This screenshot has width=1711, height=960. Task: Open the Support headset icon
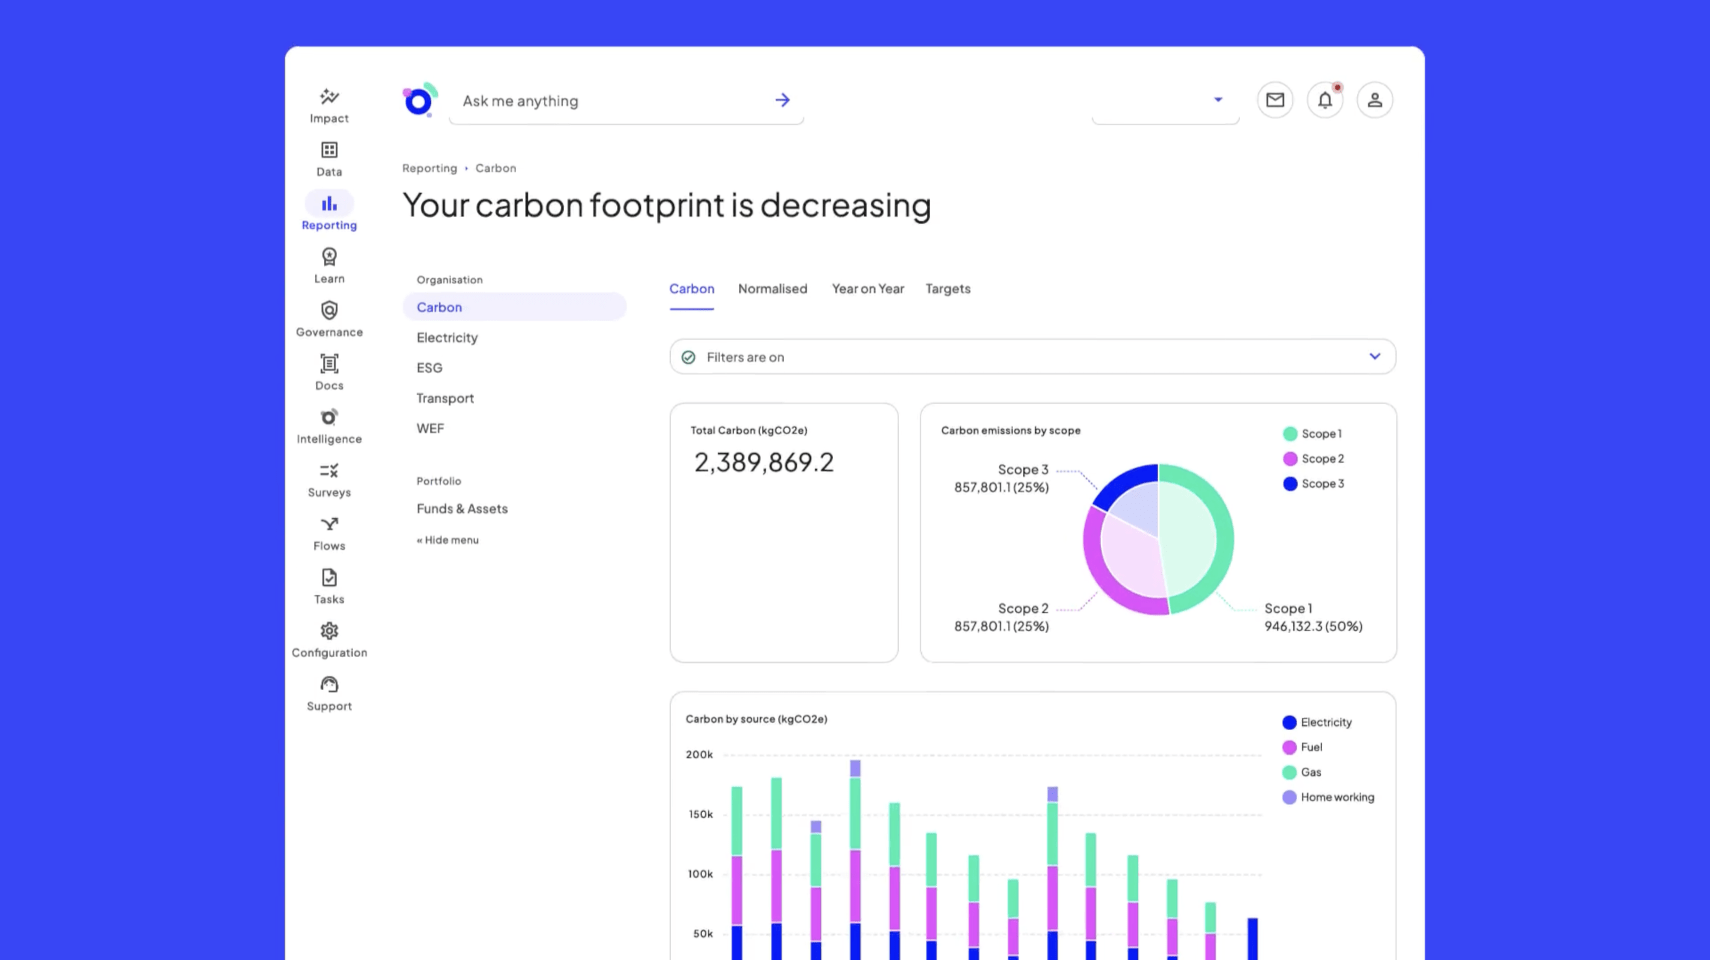pyautogui.click(x=329, y=684)
